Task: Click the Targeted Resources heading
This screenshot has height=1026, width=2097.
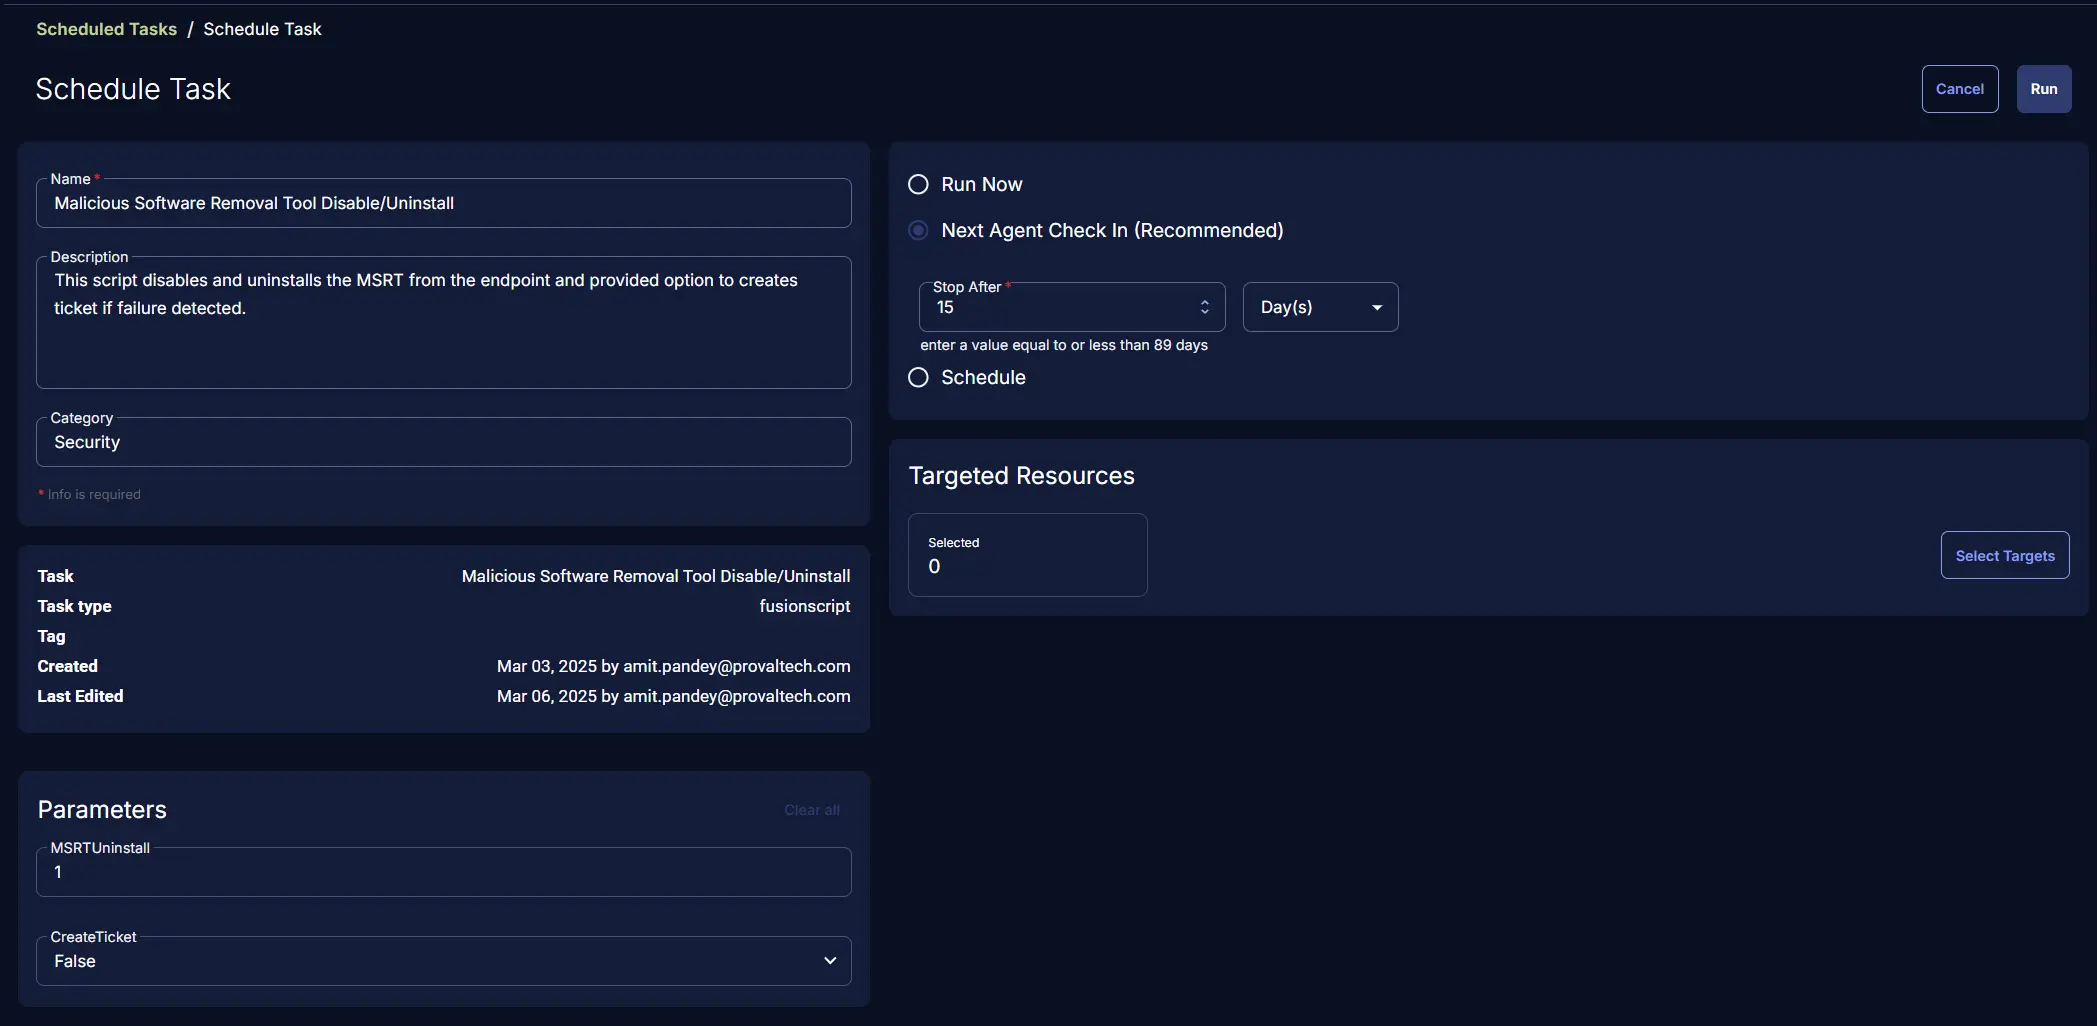Action: pyautogui.click(x=1021, y=476)
